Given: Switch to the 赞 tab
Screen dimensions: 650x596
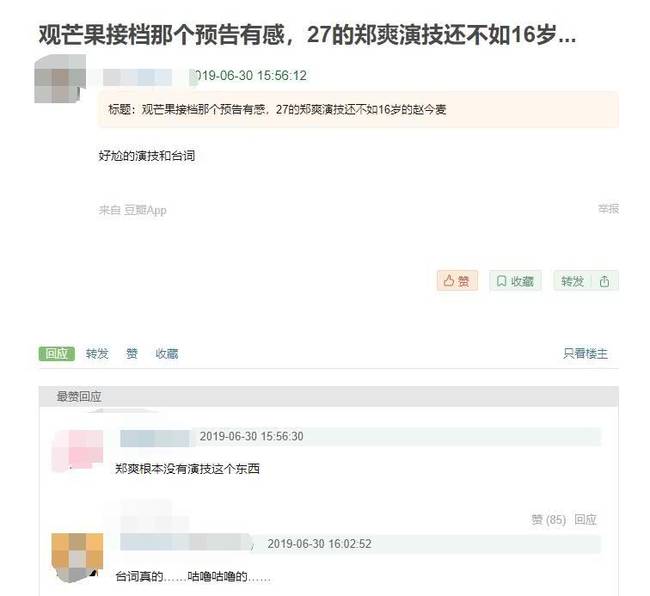Looking at the screenshot, I should point(132,354).
